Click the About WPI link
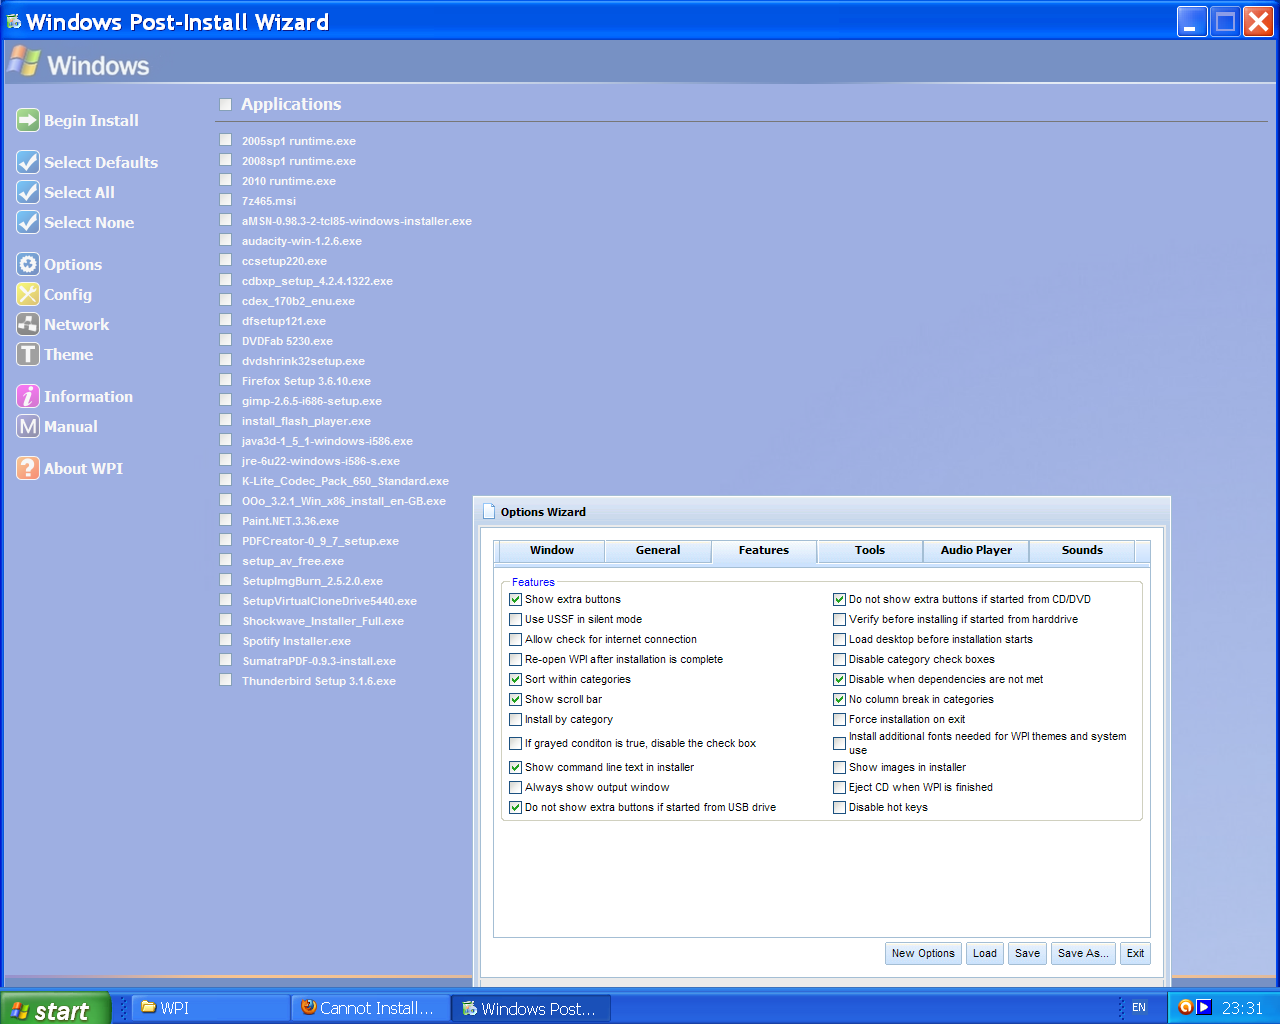 pos(83,468)
